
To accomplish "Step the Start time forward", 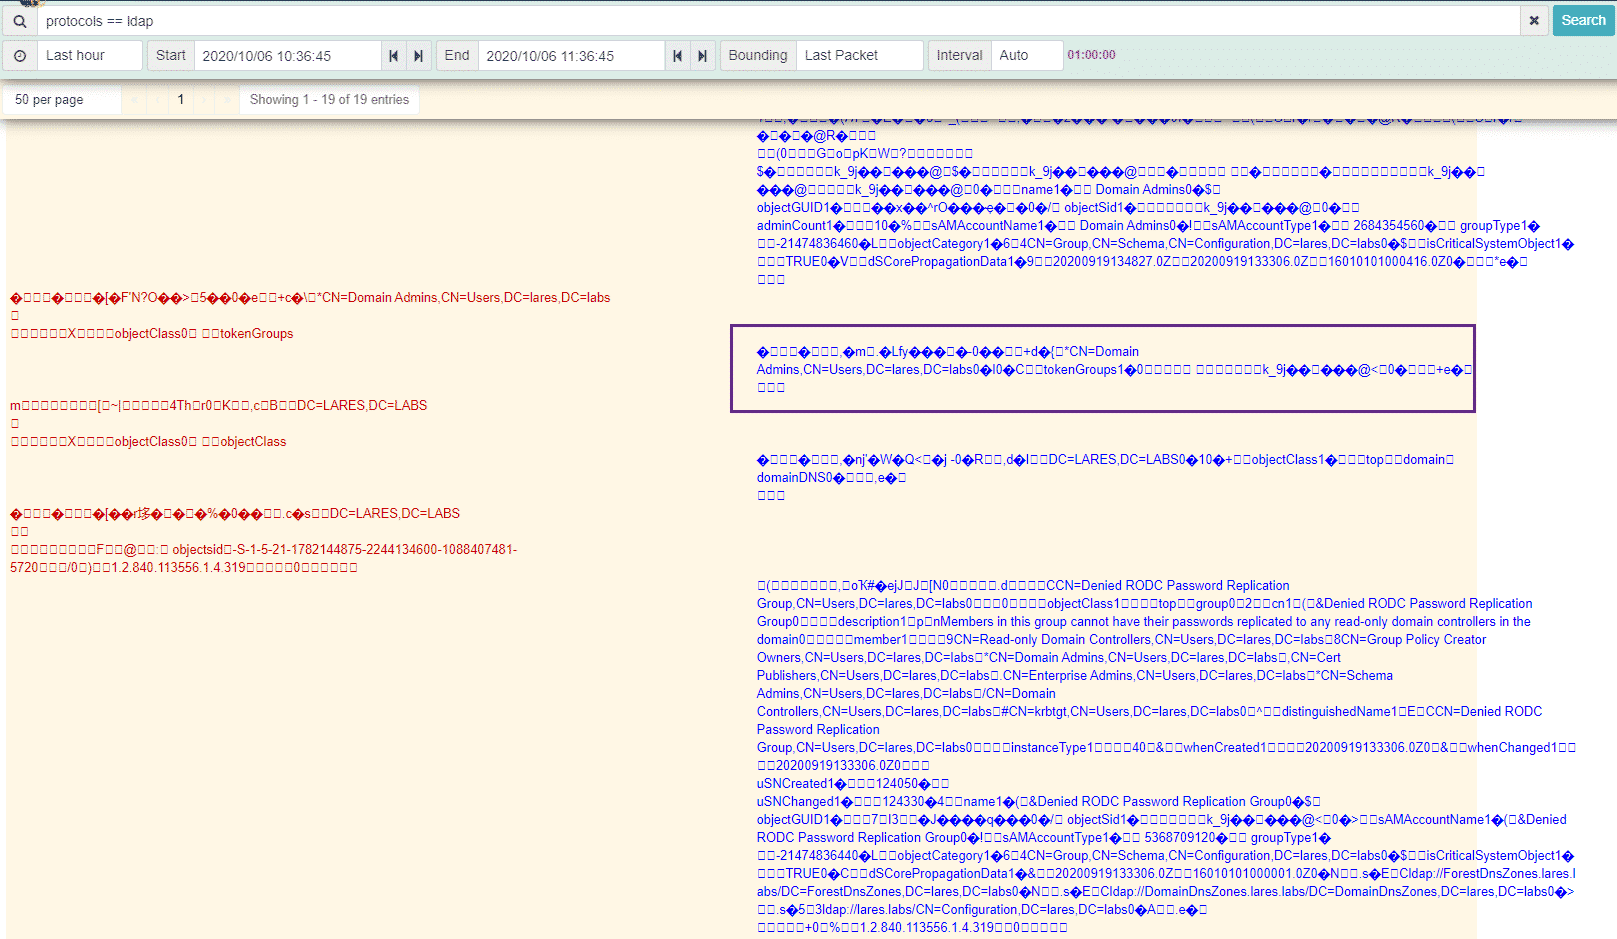I will tap(419, 56).
